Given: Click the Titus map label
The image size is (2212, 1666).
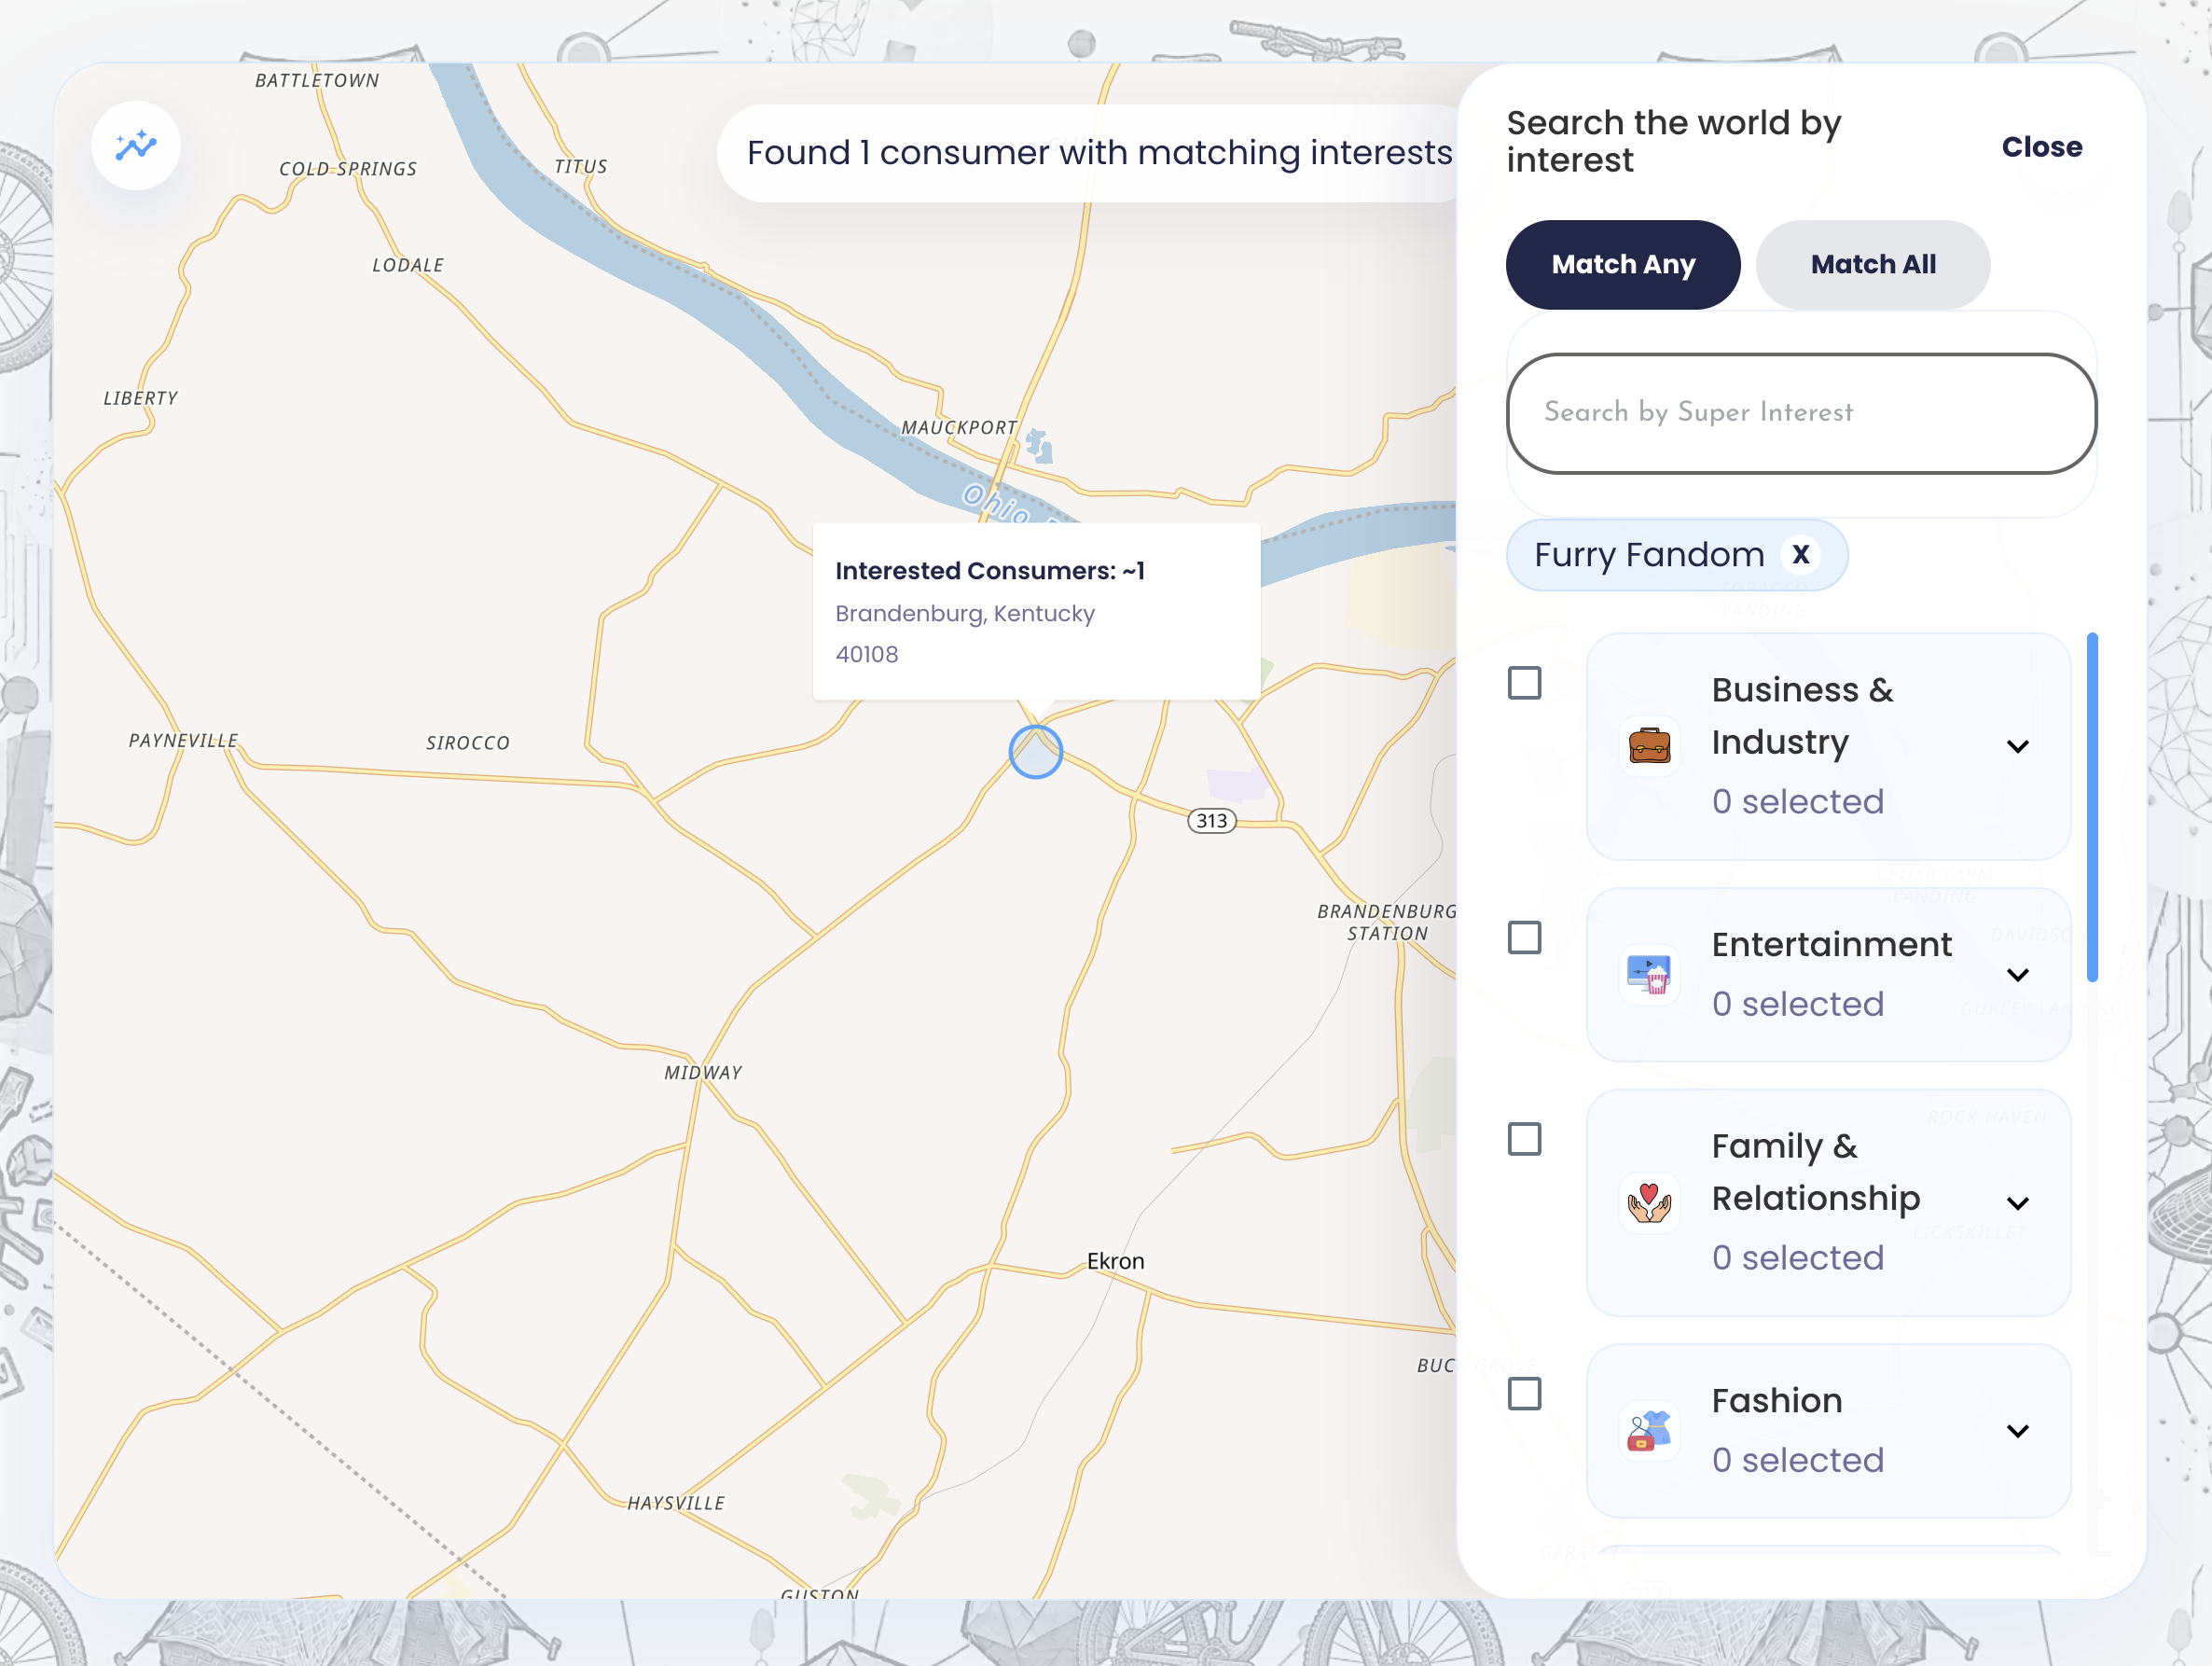Looking at the screenshot, I should 581,167.
